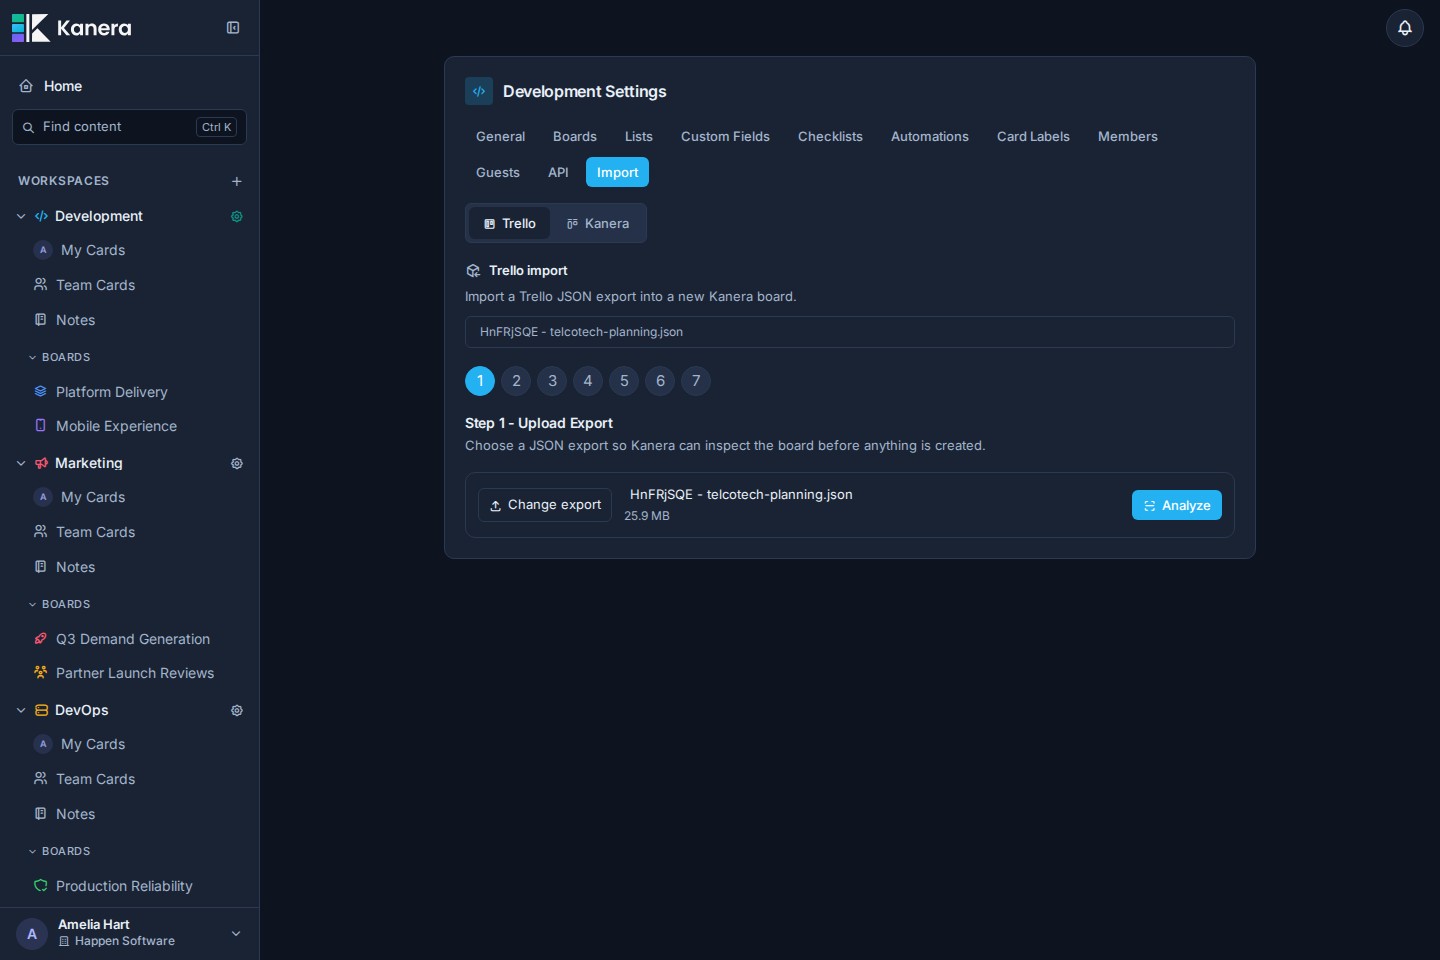Click Notes icon under DevOps

point(41,814)
